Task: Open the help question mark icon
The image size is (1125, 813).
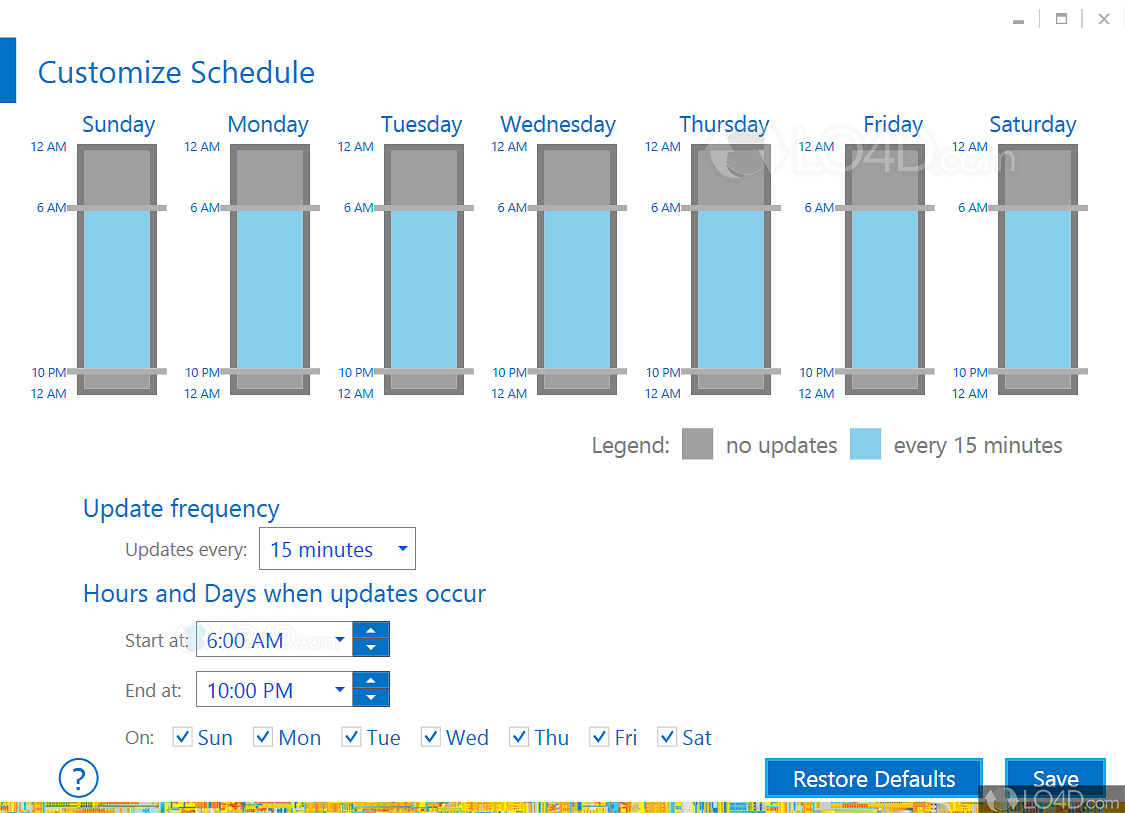Action: click(x=79, y=777)
